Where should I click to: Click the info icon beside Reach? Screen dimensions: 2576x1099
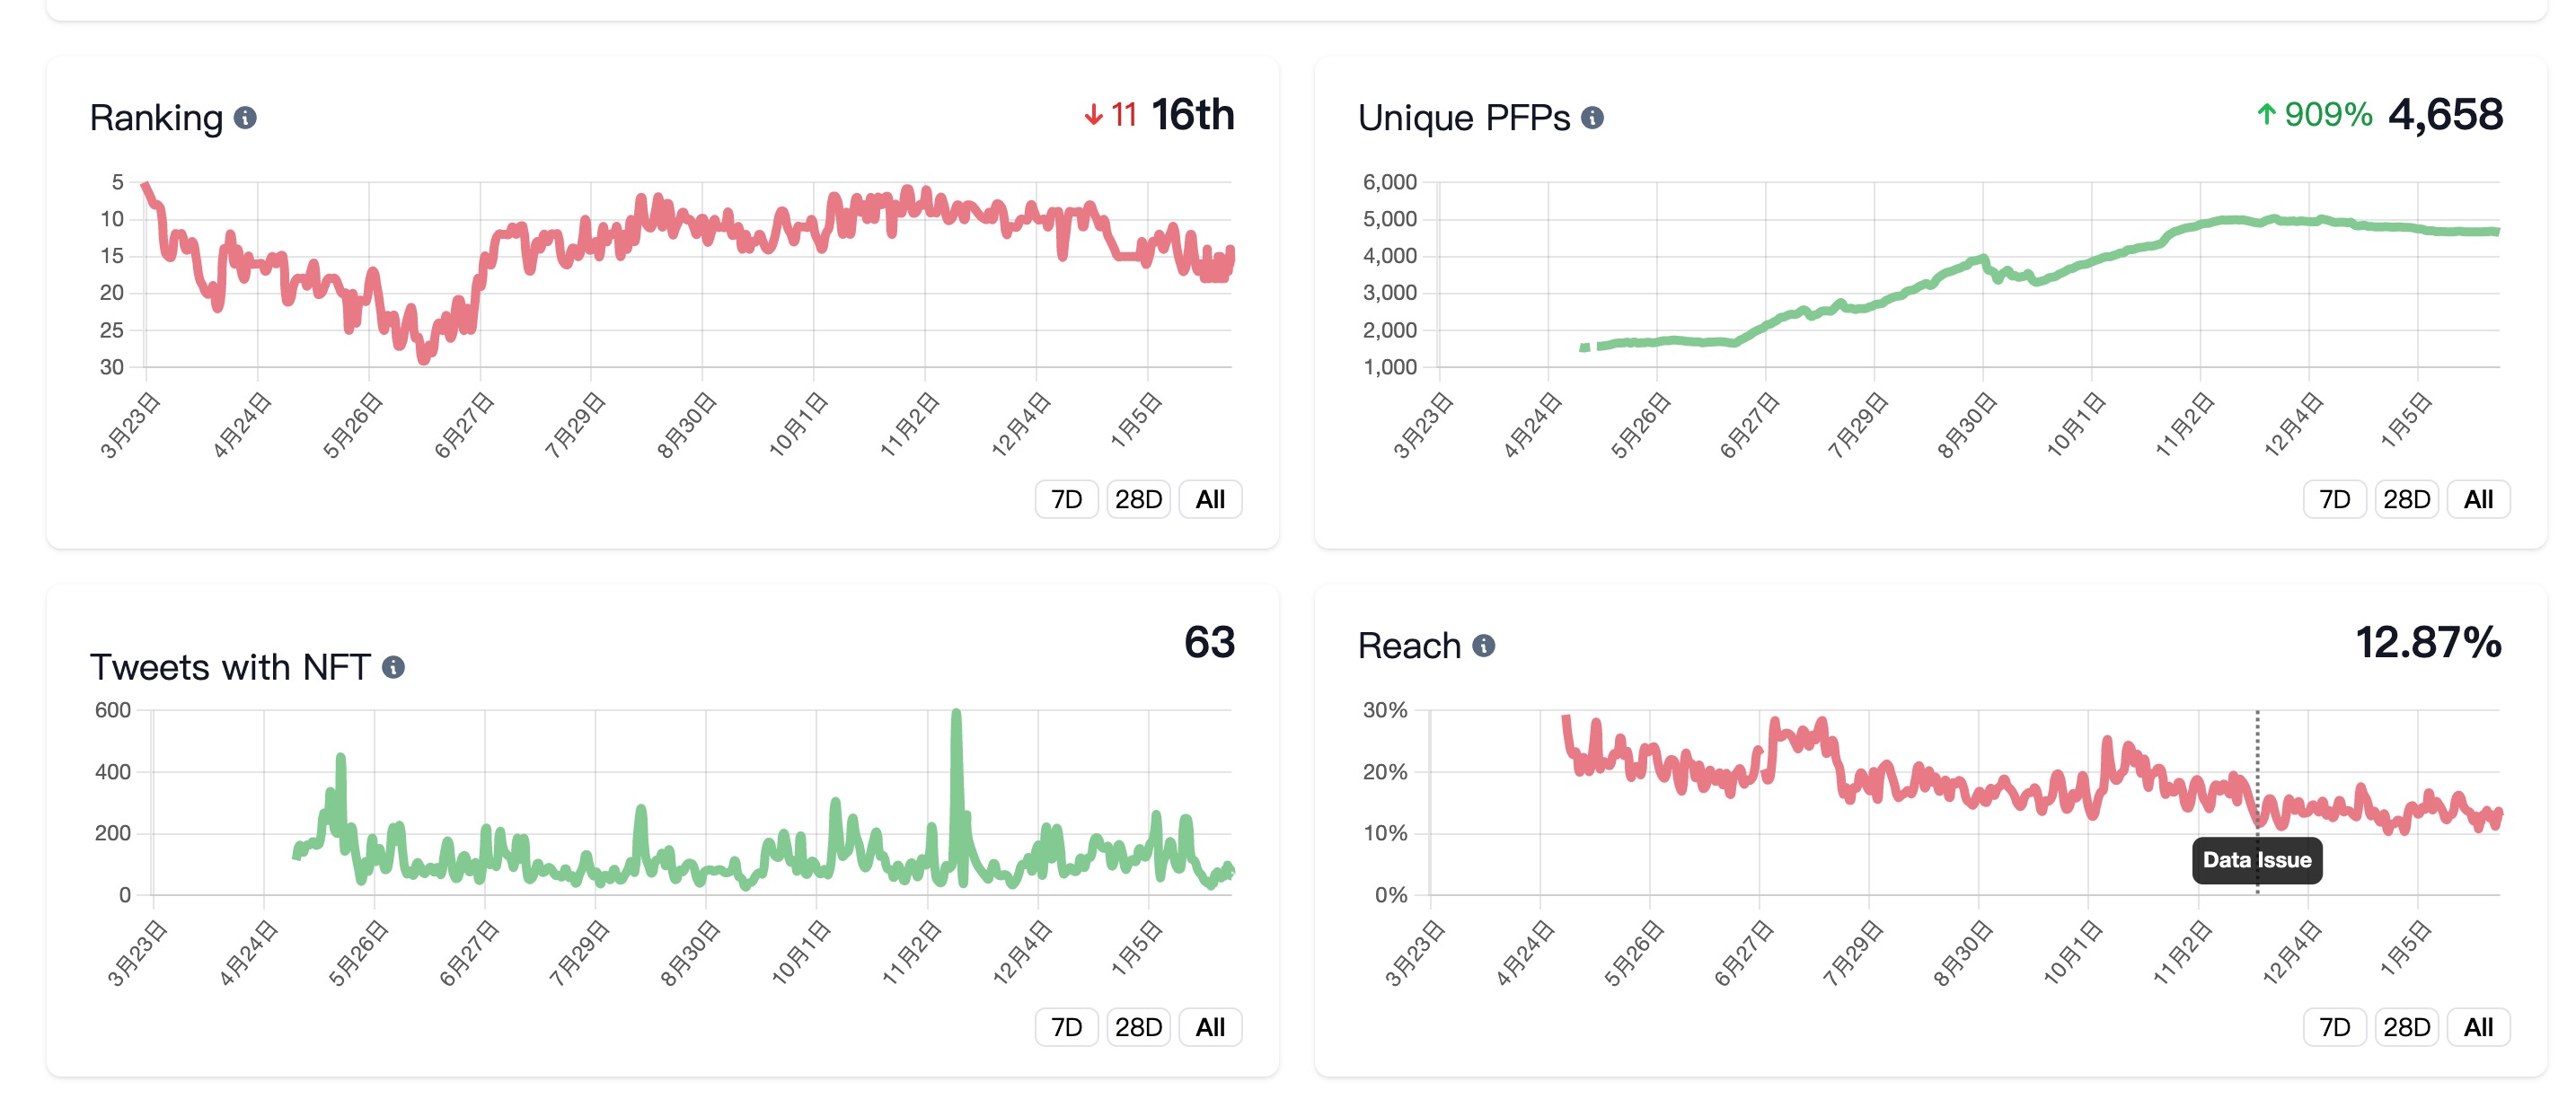(1484, 646)
